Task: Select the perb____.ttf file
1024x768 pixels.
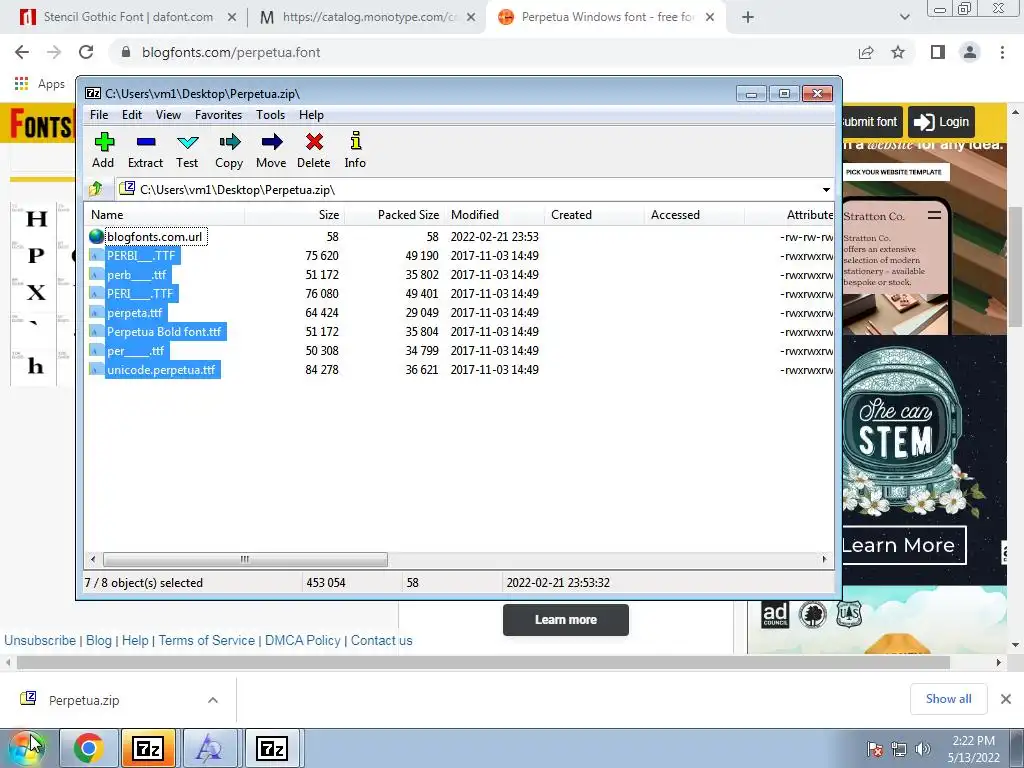Action: click(x=136, y=275)
